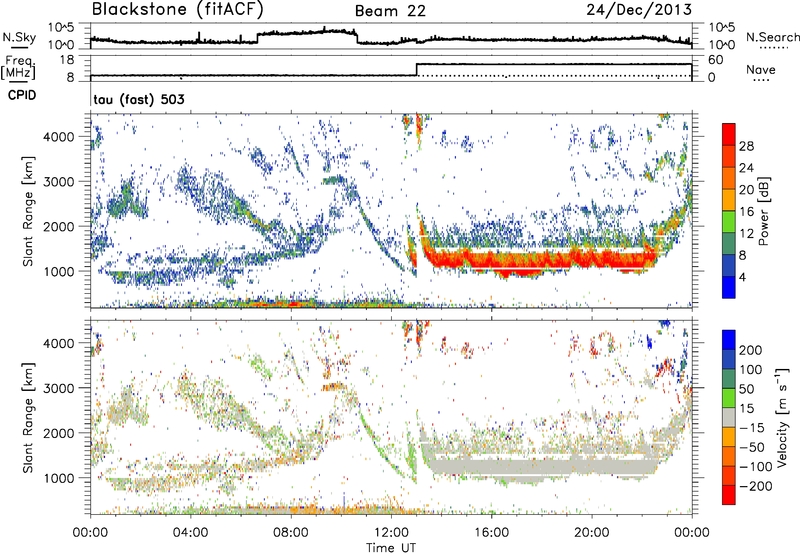Image resolution: width=800 pixels, height=554 pixels.
Task: Click the "Time UT" axis title
Action: (391, 548)
